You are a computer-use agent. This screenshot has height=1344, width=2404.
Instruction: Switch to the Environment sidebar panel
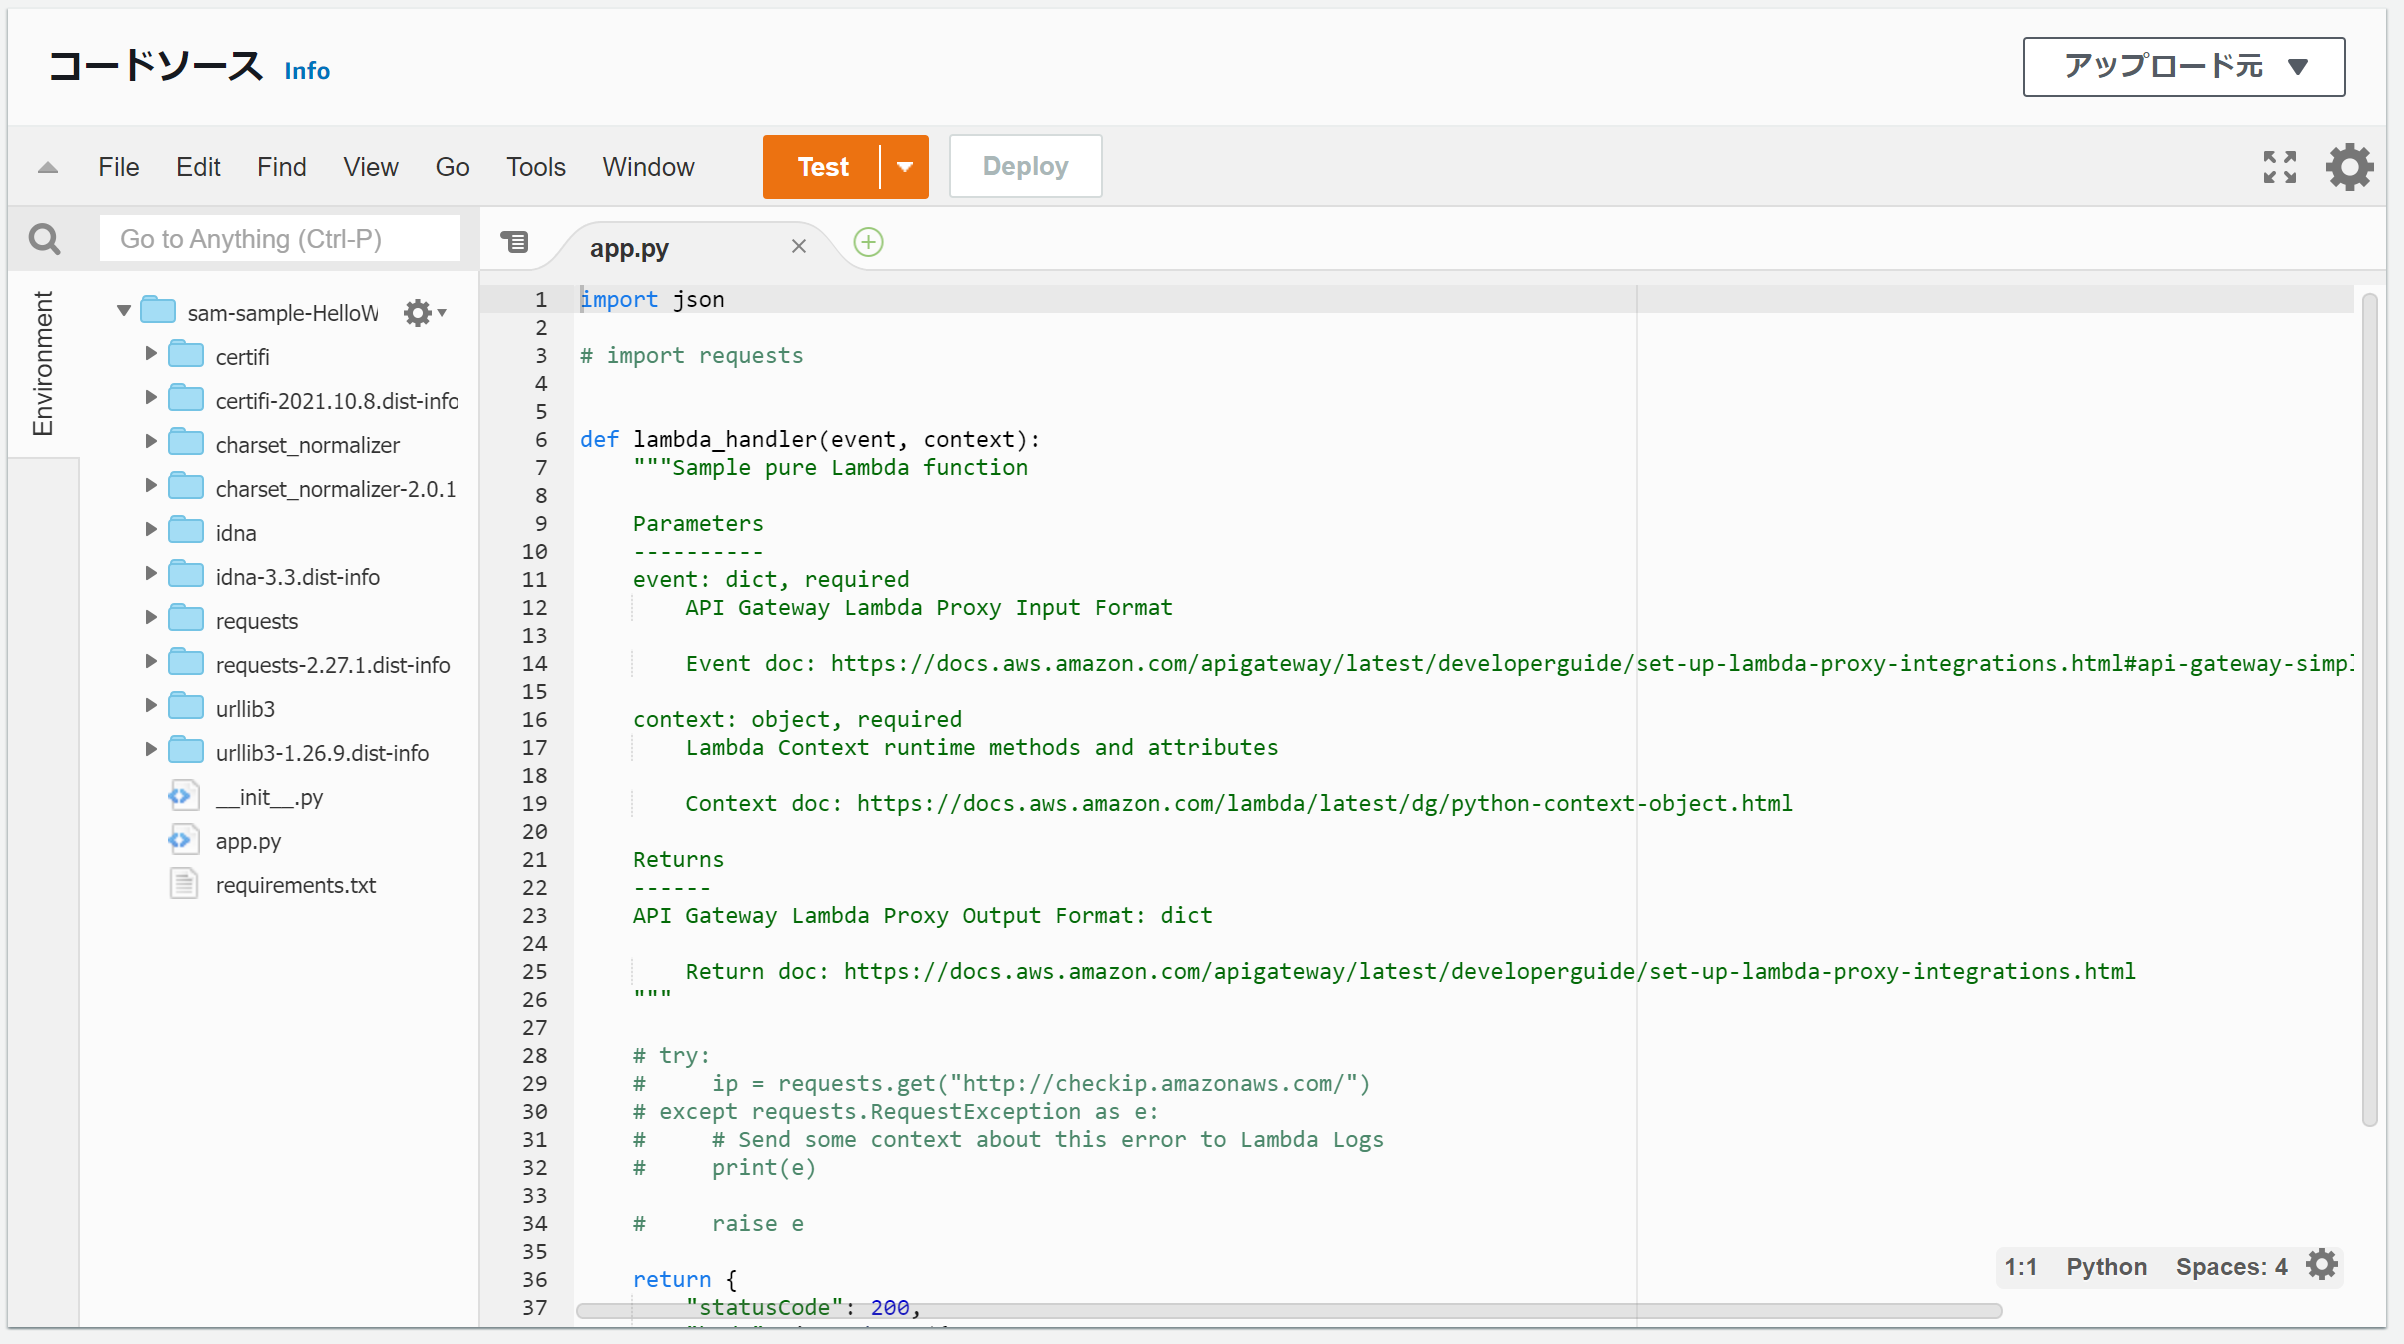tap(43, 363)
